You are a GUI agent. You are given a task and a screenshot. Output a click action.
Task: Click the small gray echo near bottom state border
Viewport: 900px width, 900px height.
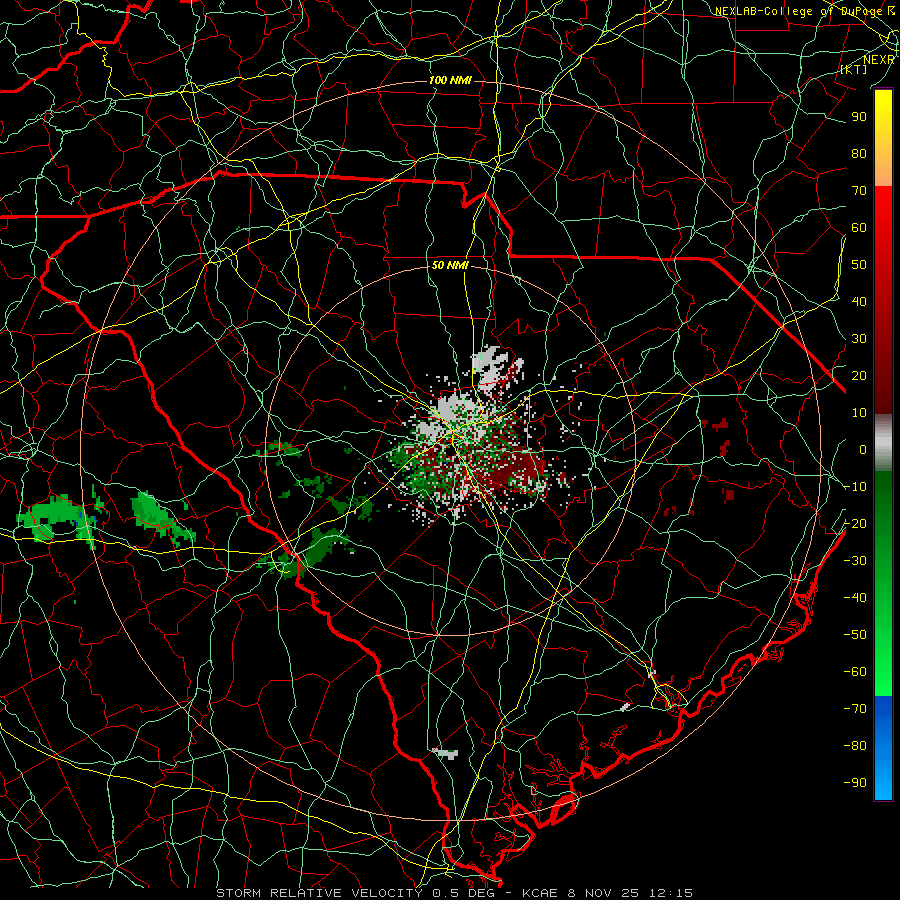[446, 753]
